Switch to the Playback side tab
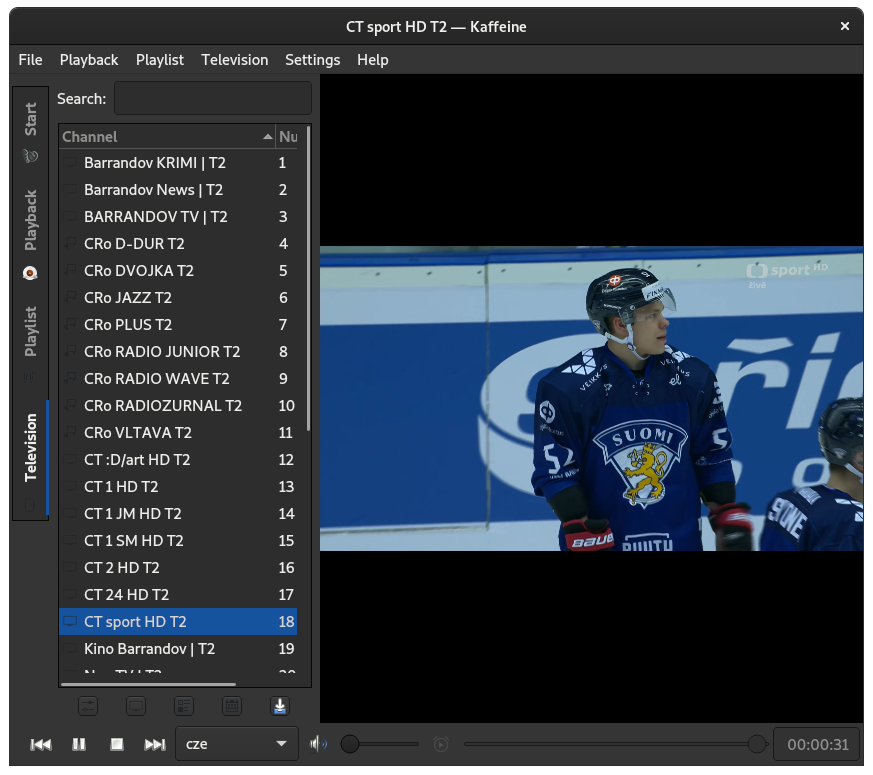 [31, 234]
